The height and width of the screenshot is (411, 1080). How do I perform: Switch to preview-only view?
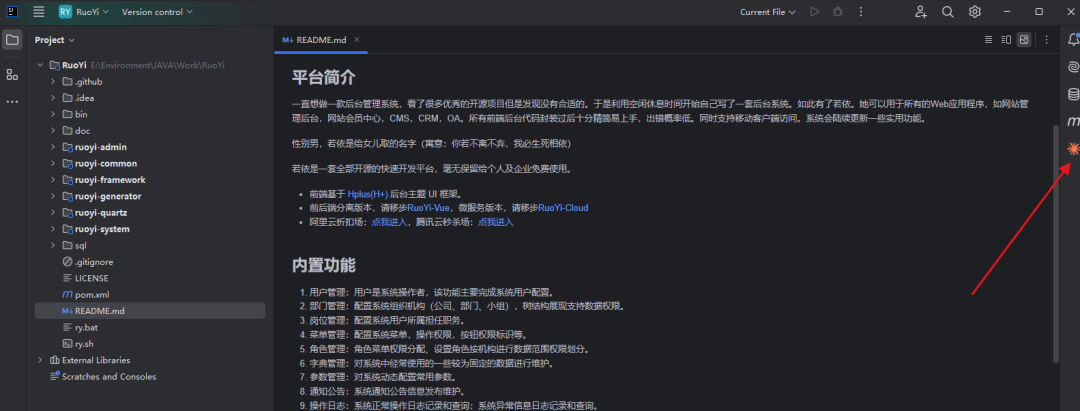1024,40
